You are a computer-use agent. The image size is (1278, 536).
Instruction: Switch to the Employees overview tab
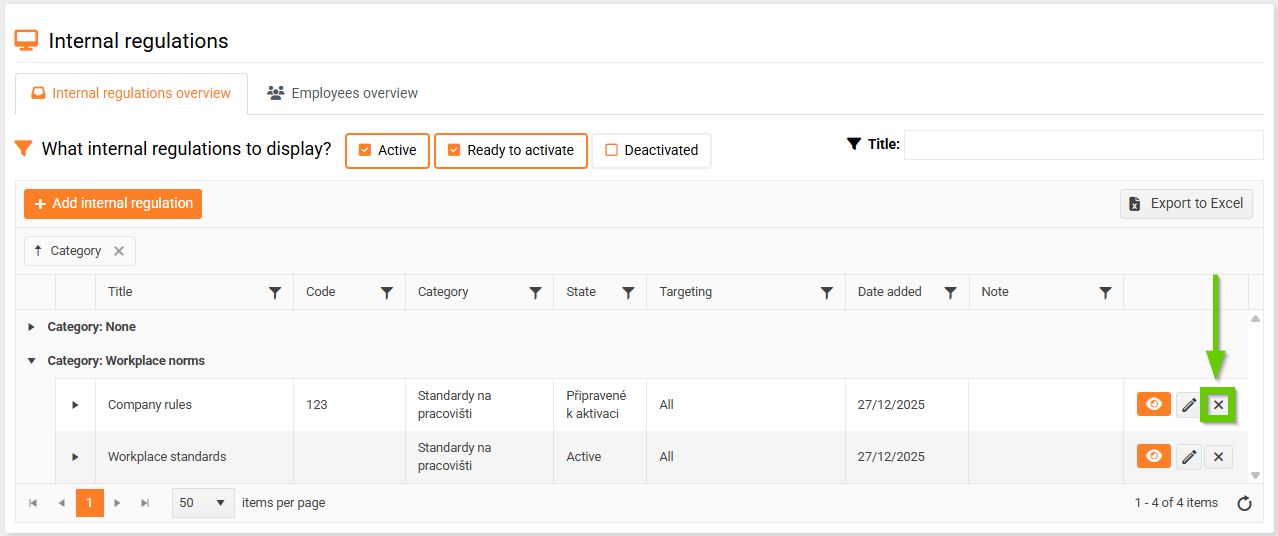point(343,93)
